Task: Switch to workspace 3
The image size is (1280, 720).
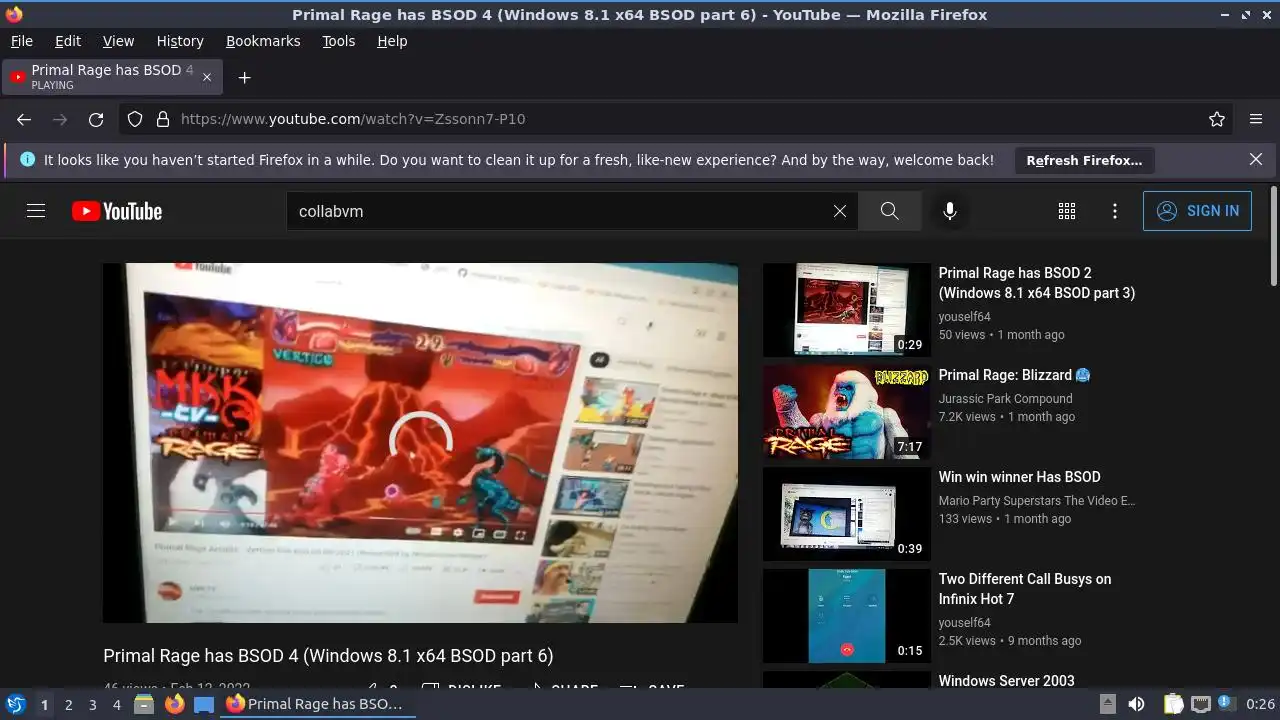Action: pos(92,705)
